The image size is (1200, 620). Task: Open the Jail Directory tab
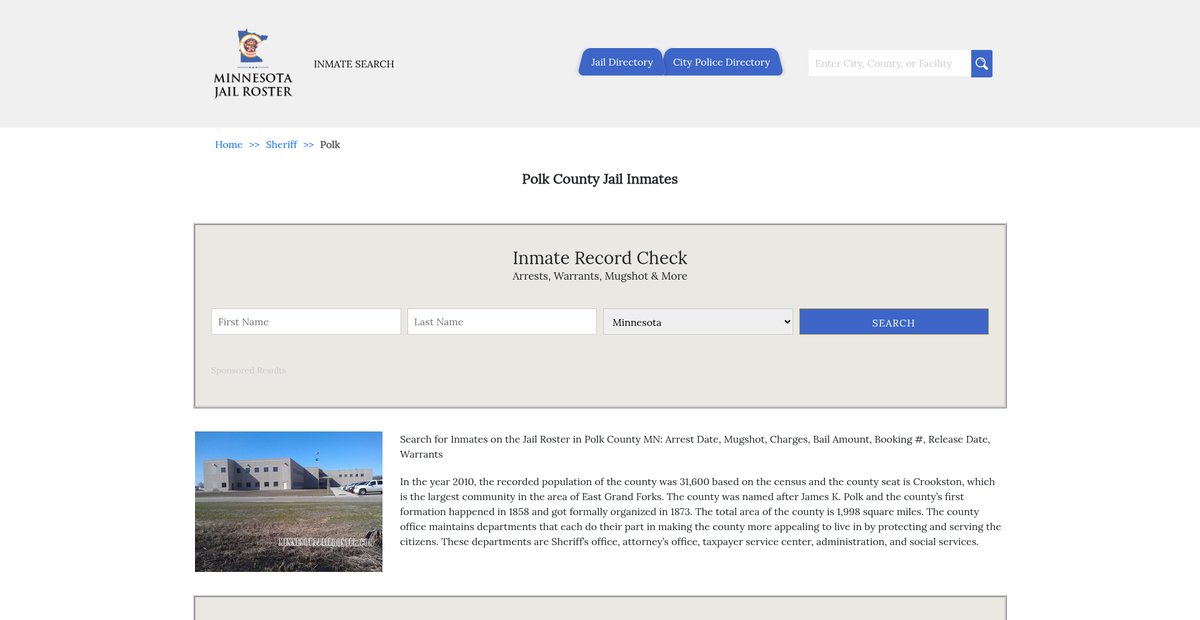[621, 62]
